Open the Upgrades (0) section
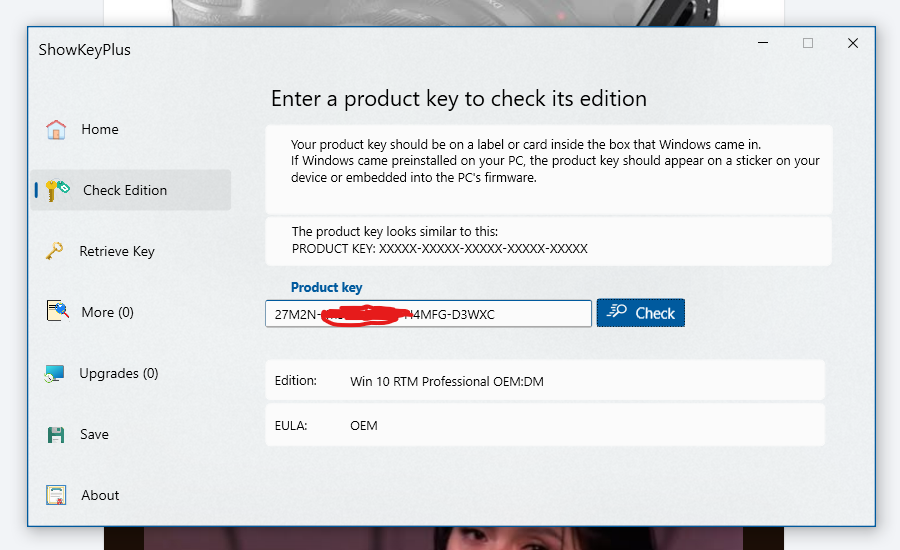Screen dimensions: 900x550 click(131, 373)
